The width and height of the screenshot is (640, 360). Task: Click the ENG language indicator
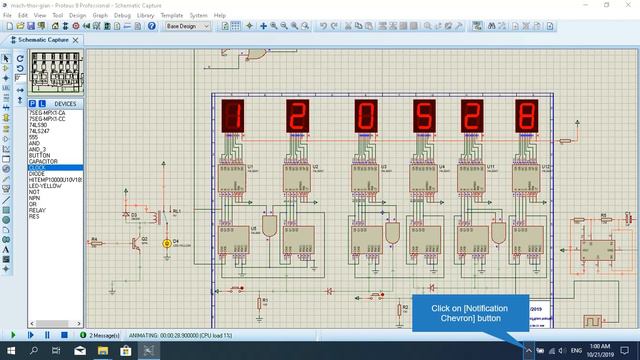(x=576, y=351)
